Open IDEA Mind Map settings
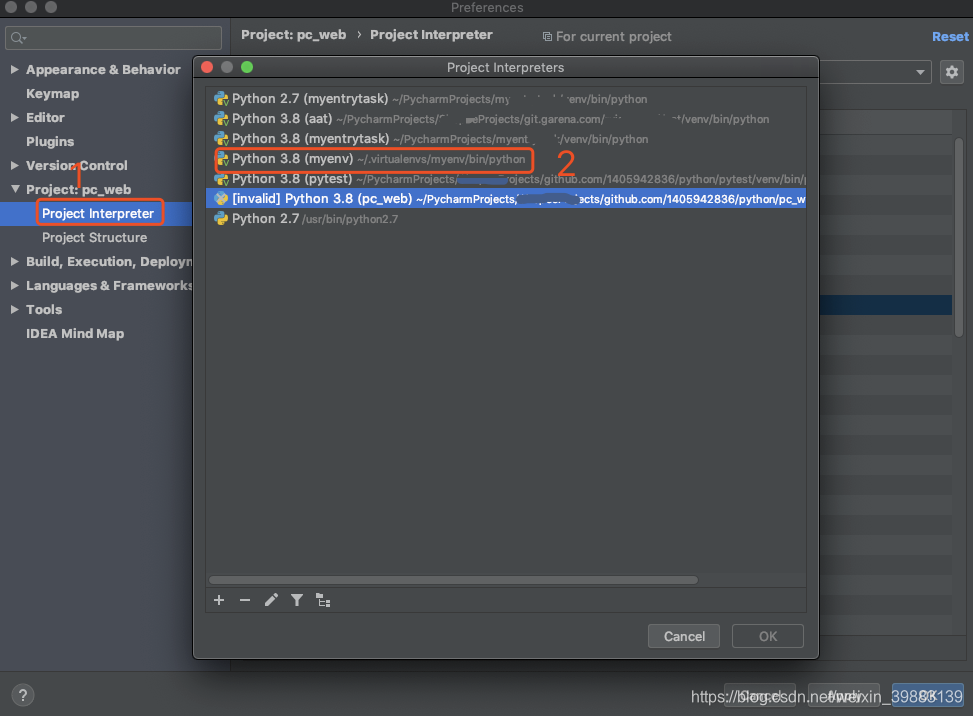The height and width of the screenshot is (716, 973). click(75, 333)
